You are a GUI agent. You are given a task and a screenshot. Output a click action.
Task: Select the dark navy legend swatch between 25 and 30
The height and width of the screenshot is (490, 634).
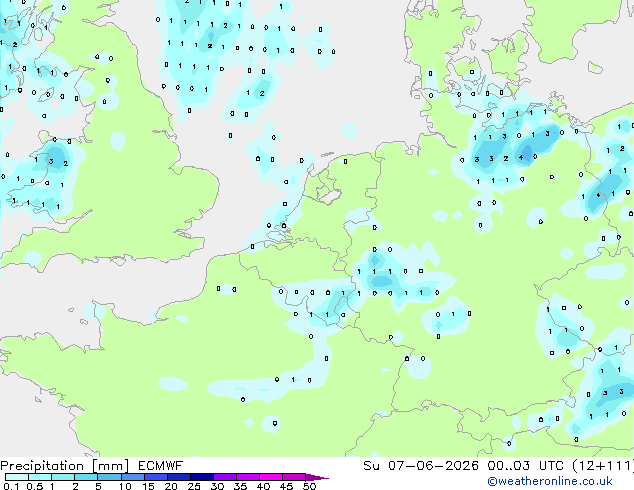[x=202, y=477]
